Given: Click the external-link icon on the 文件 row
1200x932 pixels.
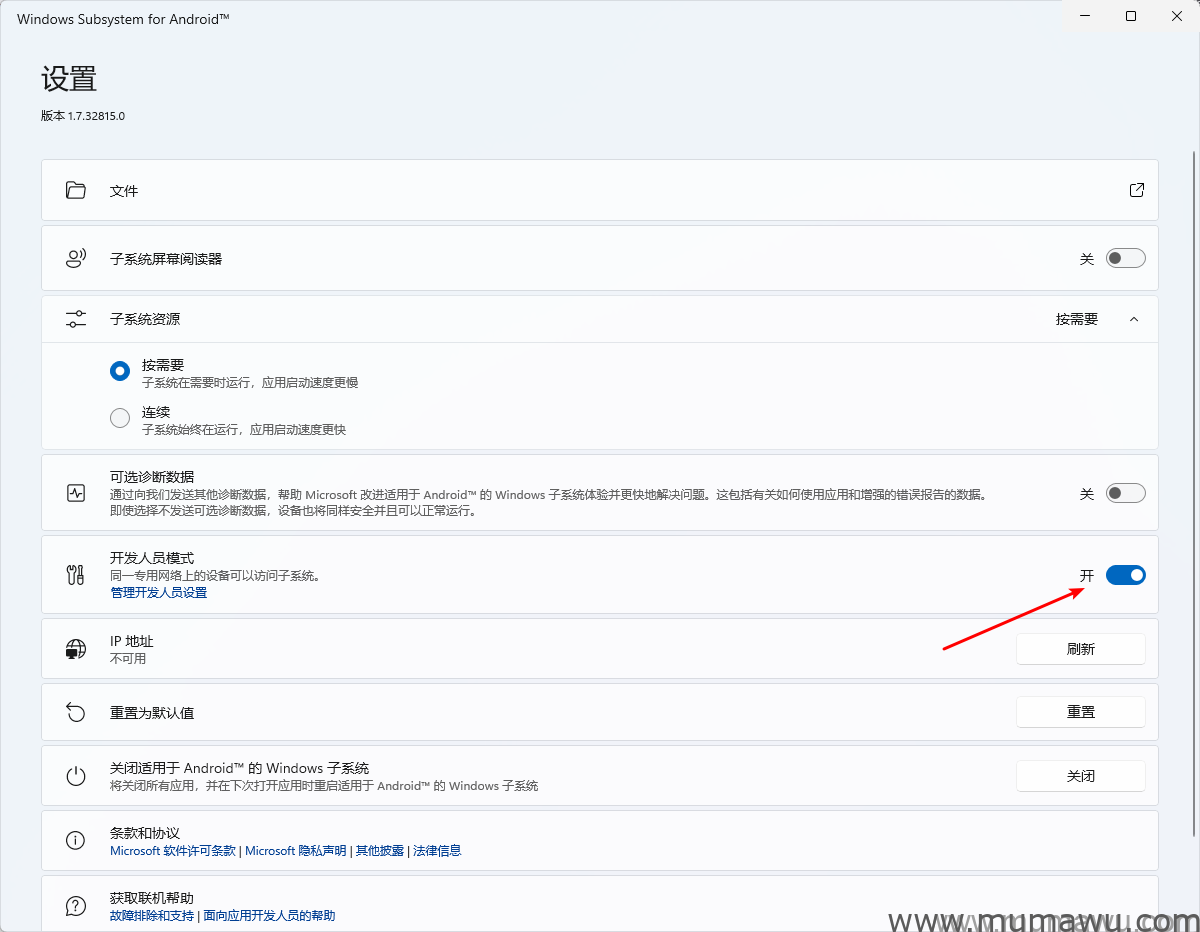Looking at the screenshot, I should pos(1136,189).
